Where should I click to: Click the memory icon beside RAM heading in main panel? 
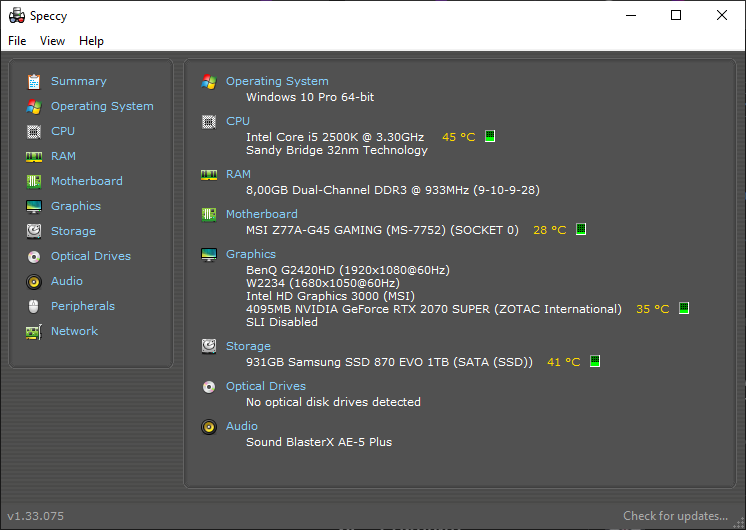(x=209, y=175)
